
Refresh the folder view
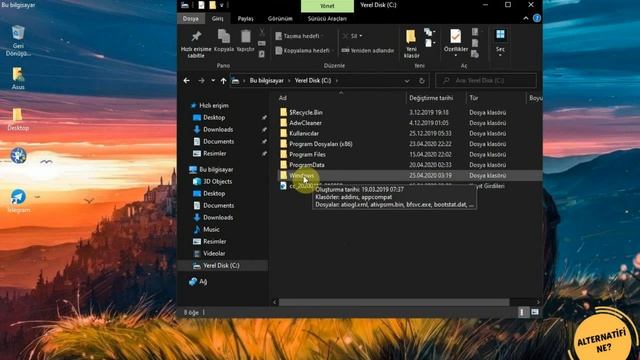click(422, 81)
